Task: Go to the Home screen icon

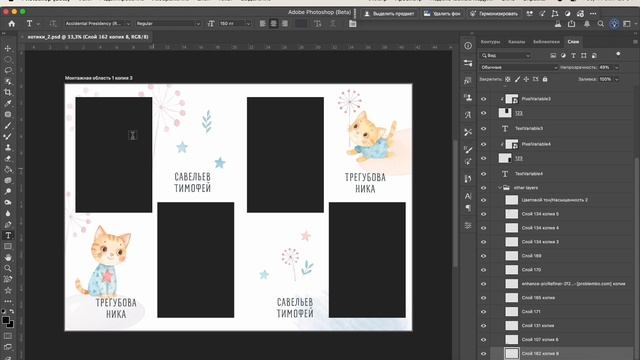Action: 11,24
